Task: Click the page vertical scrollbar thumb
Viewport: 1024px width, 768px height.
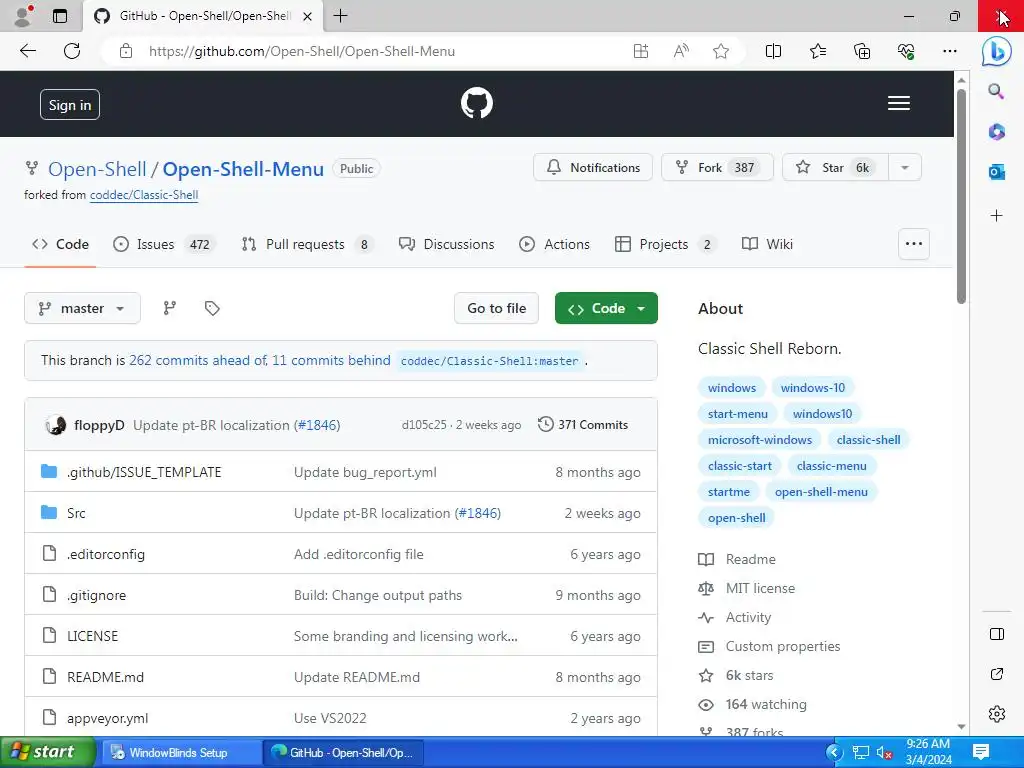Action: pyautogui.click(x=961, y=196)
